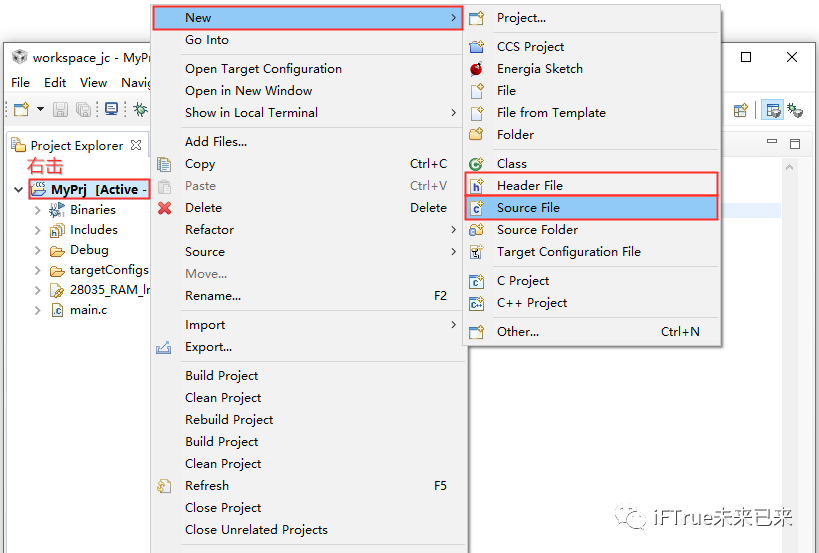Select main.c in Project Explorer

[88, 310]
